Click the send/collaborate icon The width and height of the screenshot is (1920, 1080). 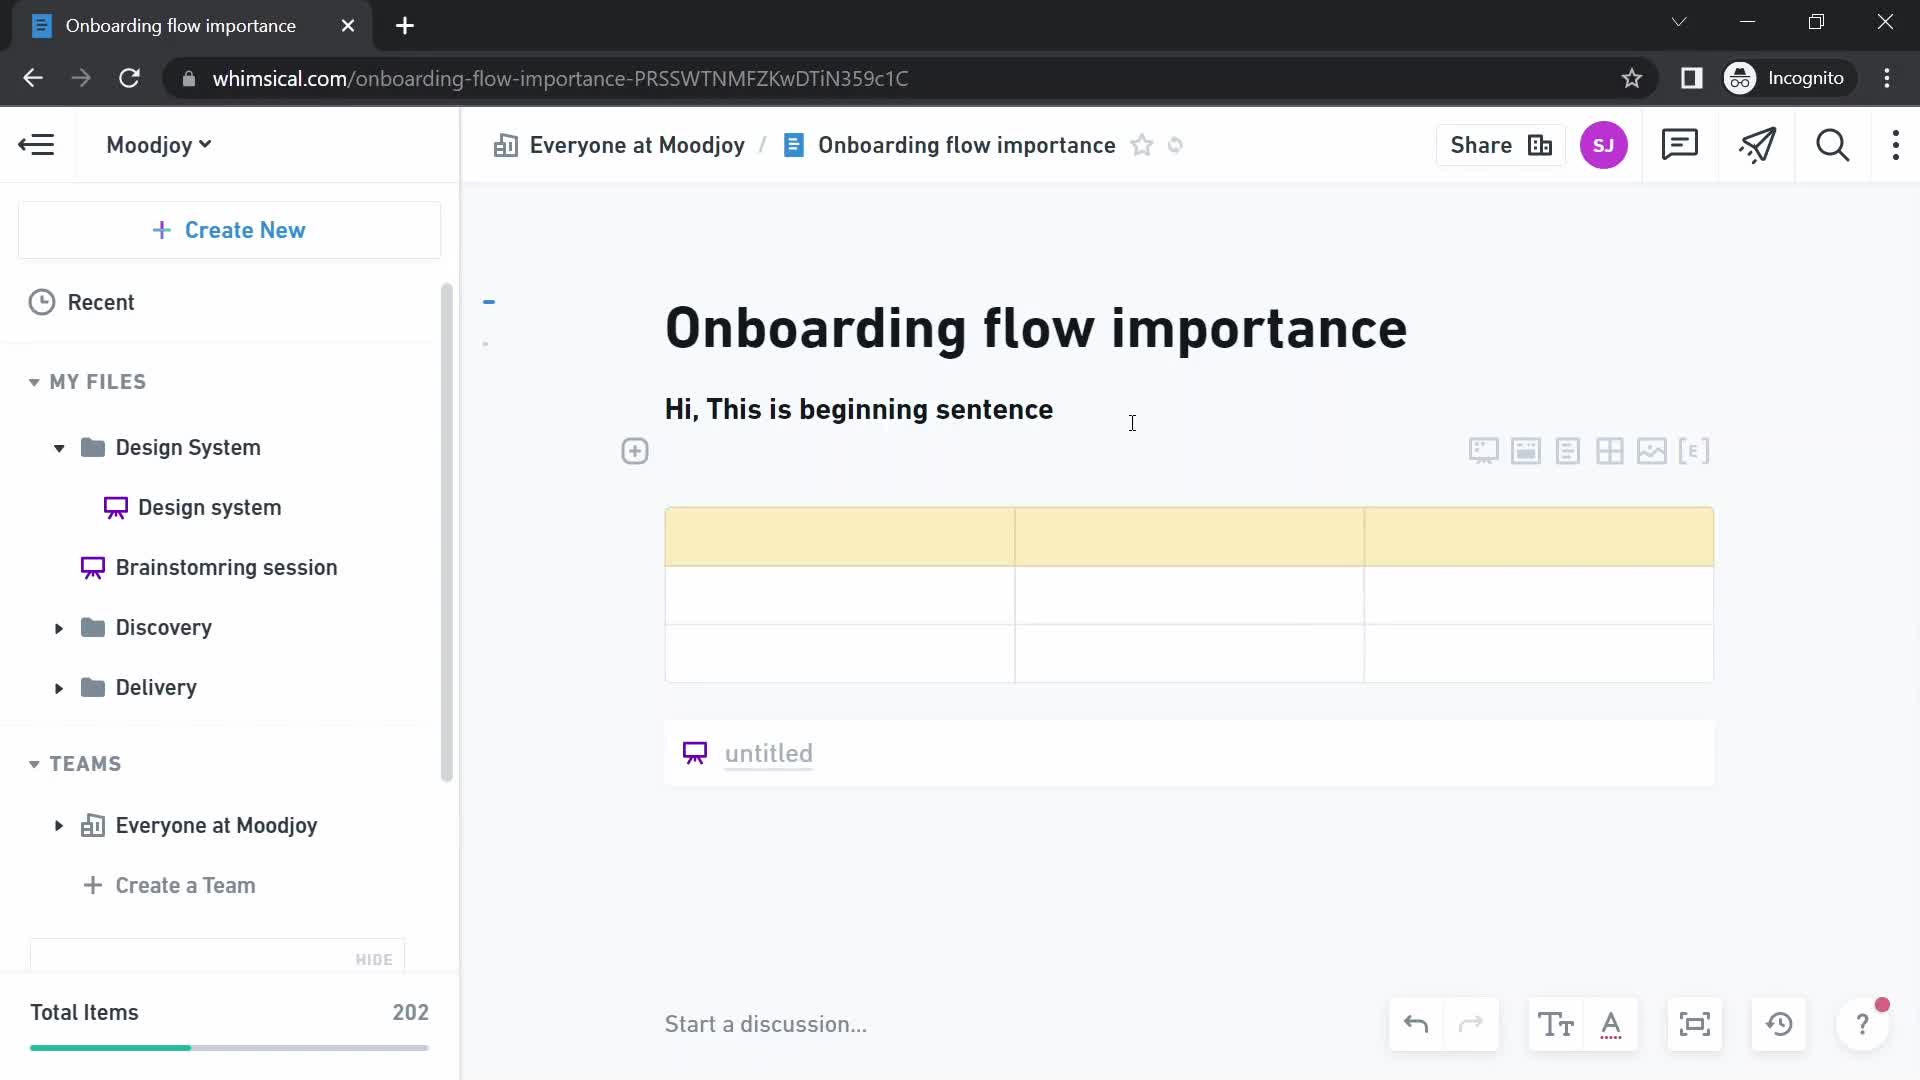[x=1760, y=145]
